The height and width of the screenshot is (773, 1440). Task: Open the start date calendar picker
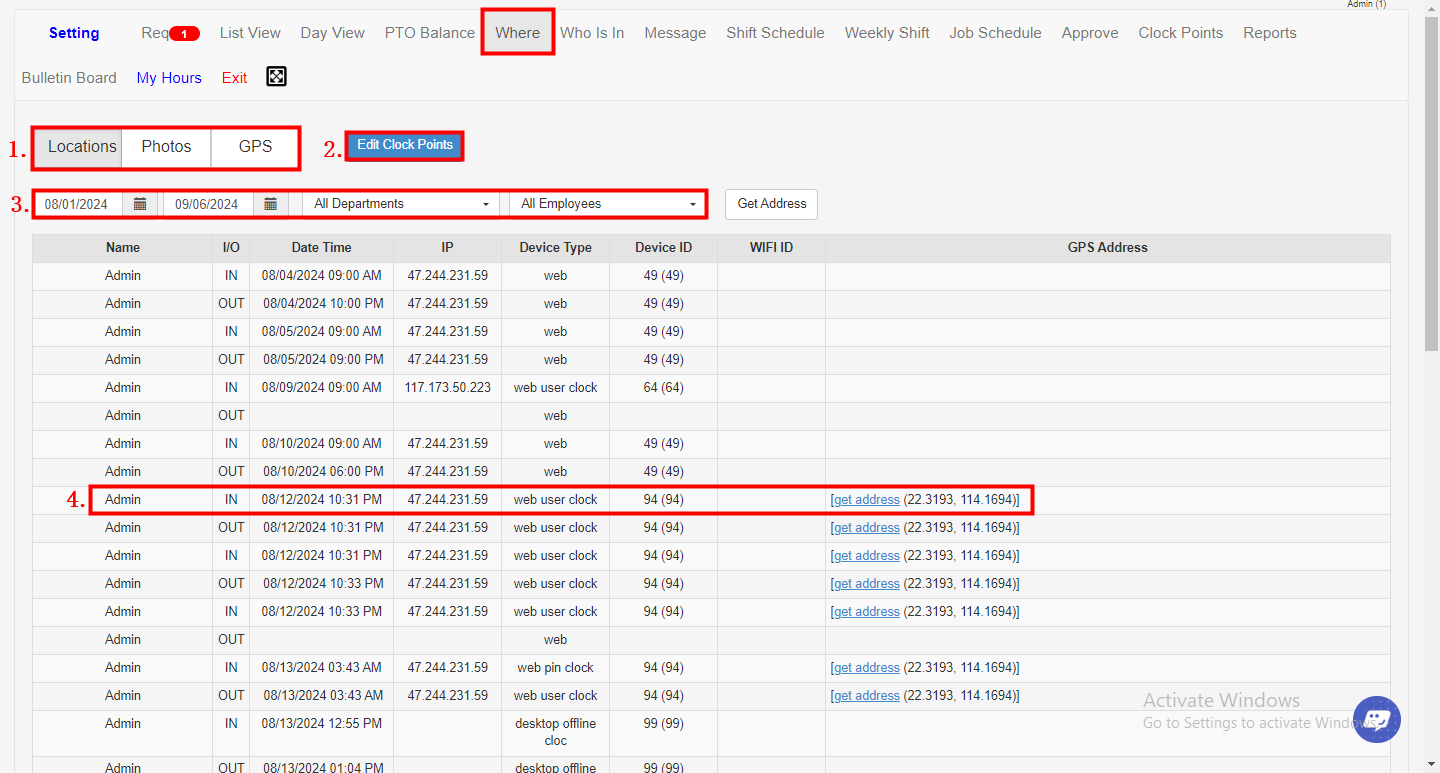point(140,204)
